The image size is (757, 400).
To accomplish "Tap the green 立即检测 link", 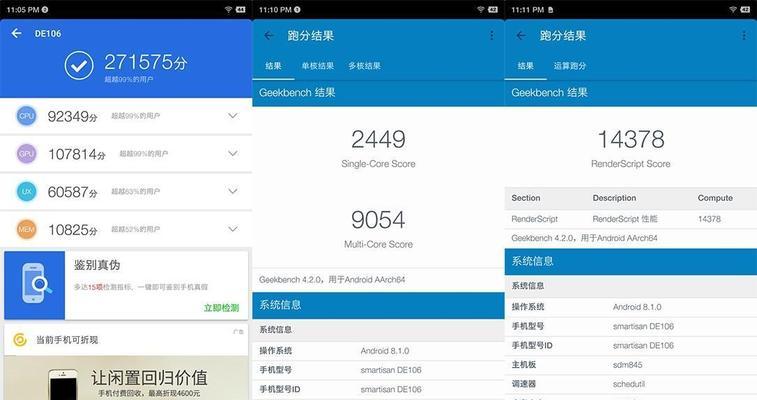I will click(x=221, y=308).
